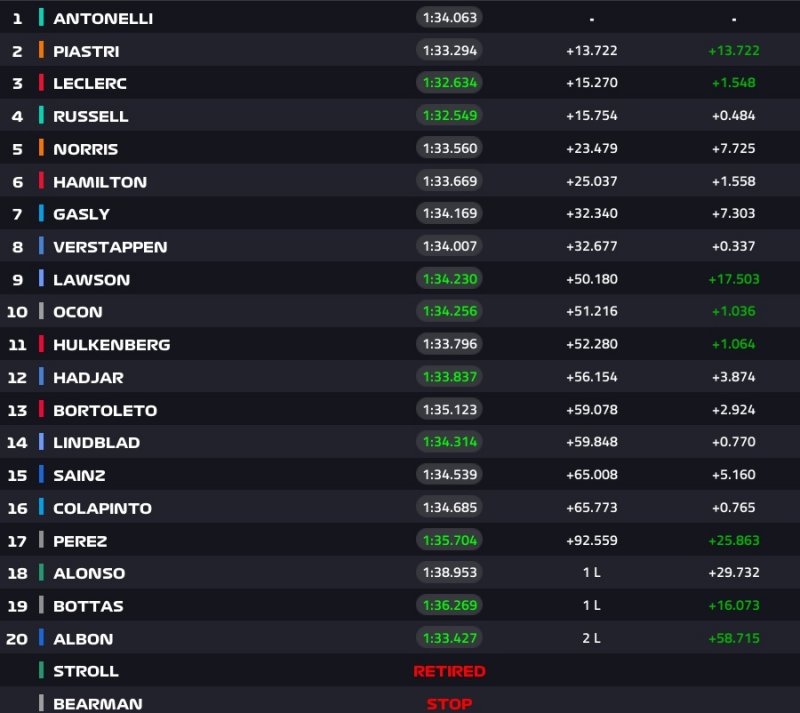This screenshot has height=713, width=800.
Task: Click the red RETIRED status for Stroll
Action: point(449,671)
